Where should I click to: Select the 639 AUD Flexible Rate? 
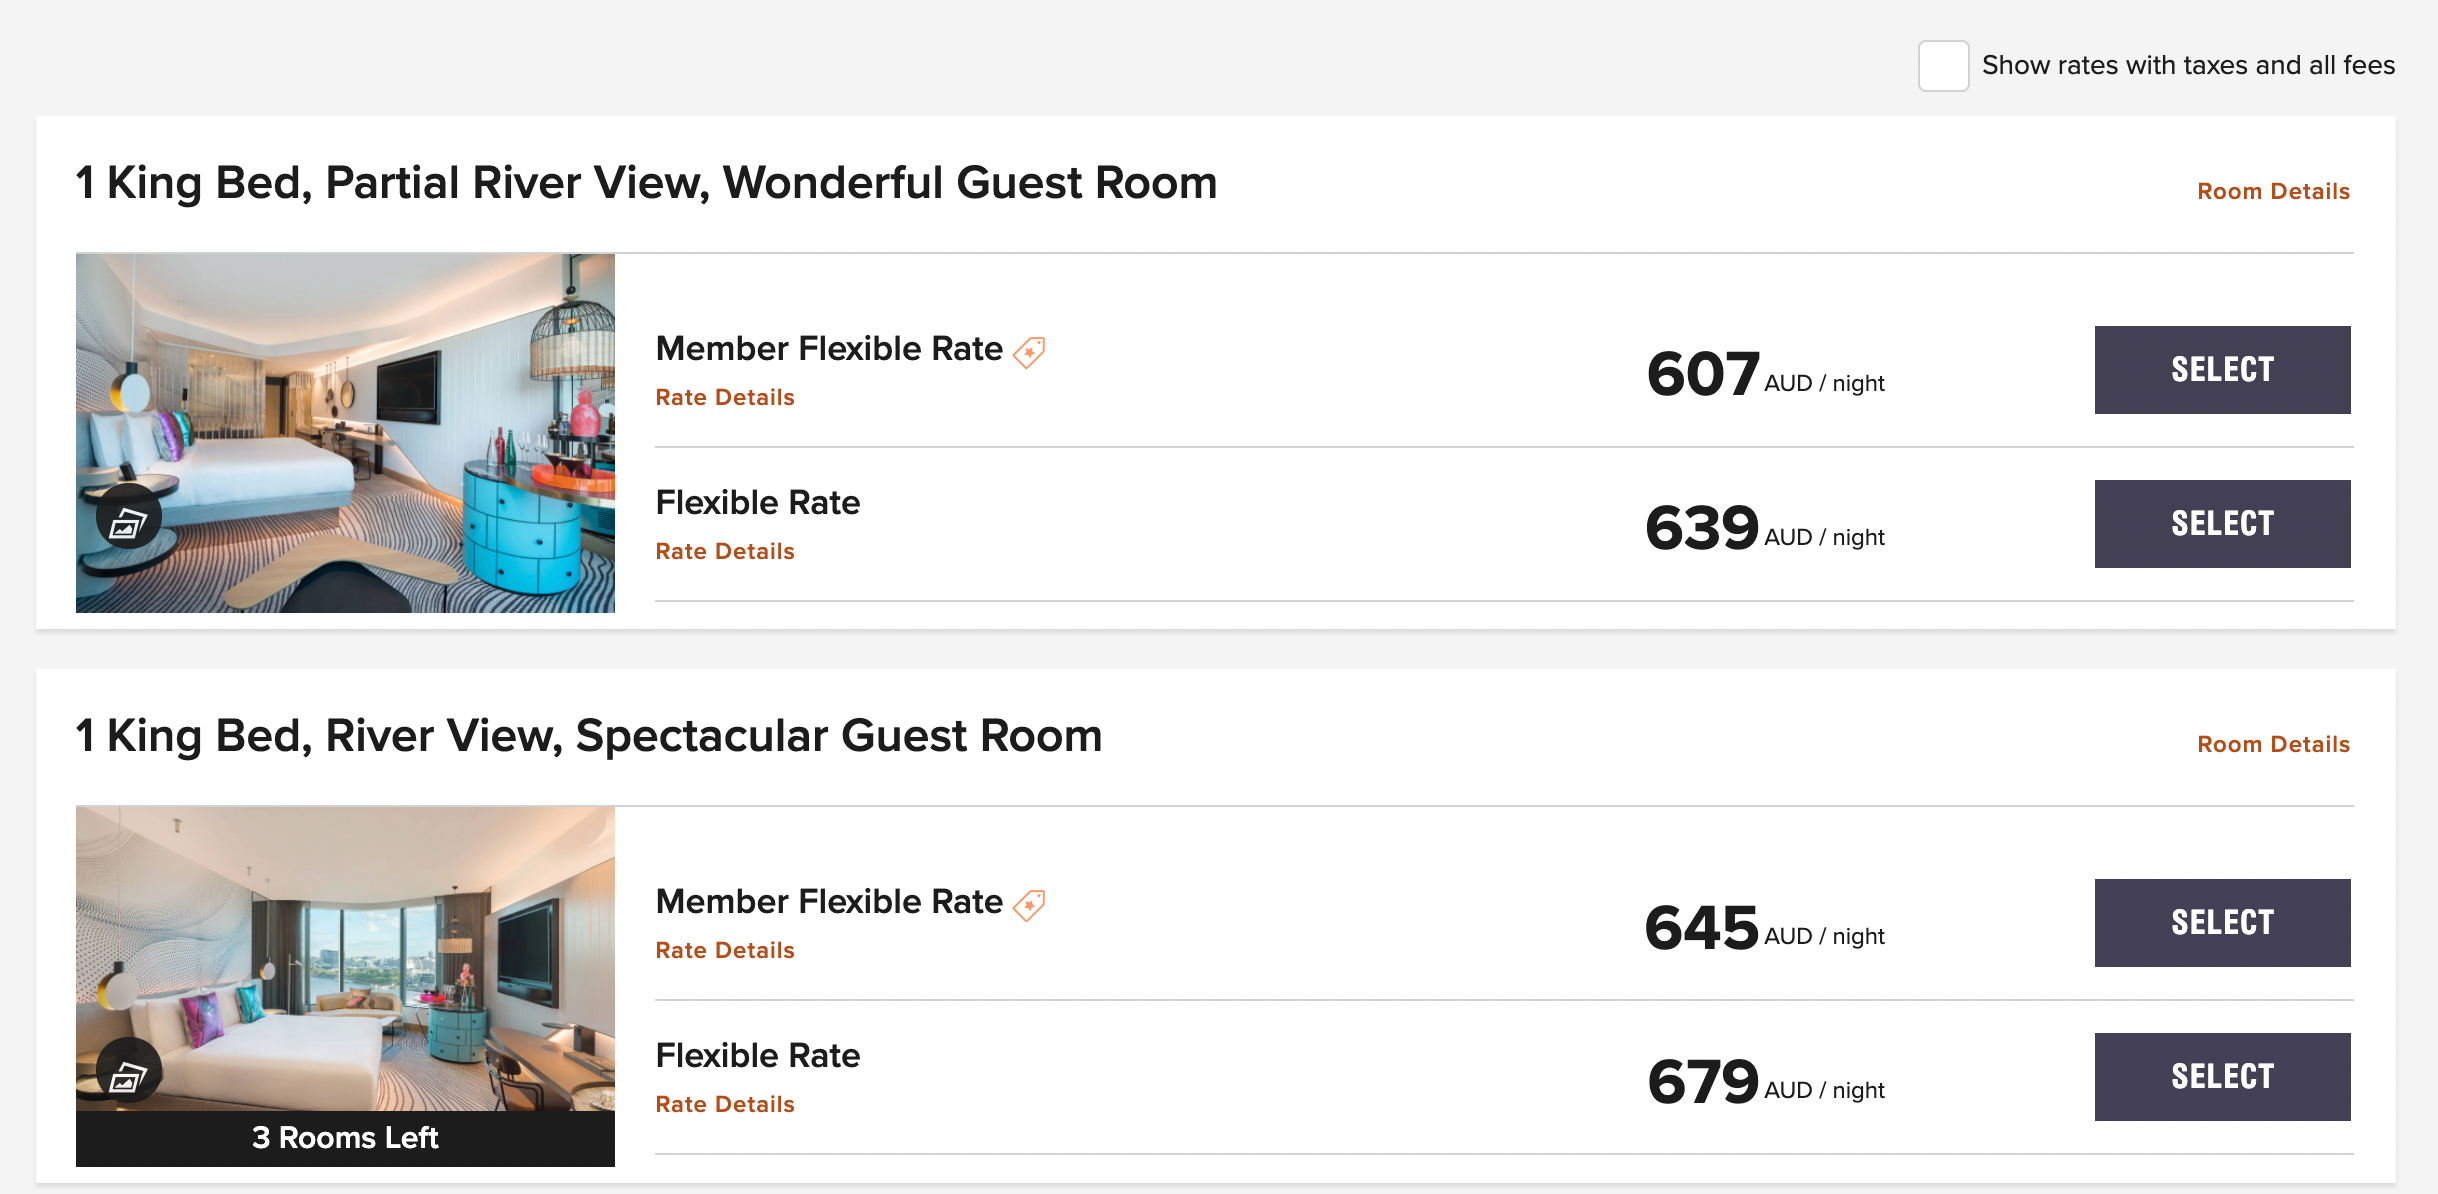pos(2221,524)
